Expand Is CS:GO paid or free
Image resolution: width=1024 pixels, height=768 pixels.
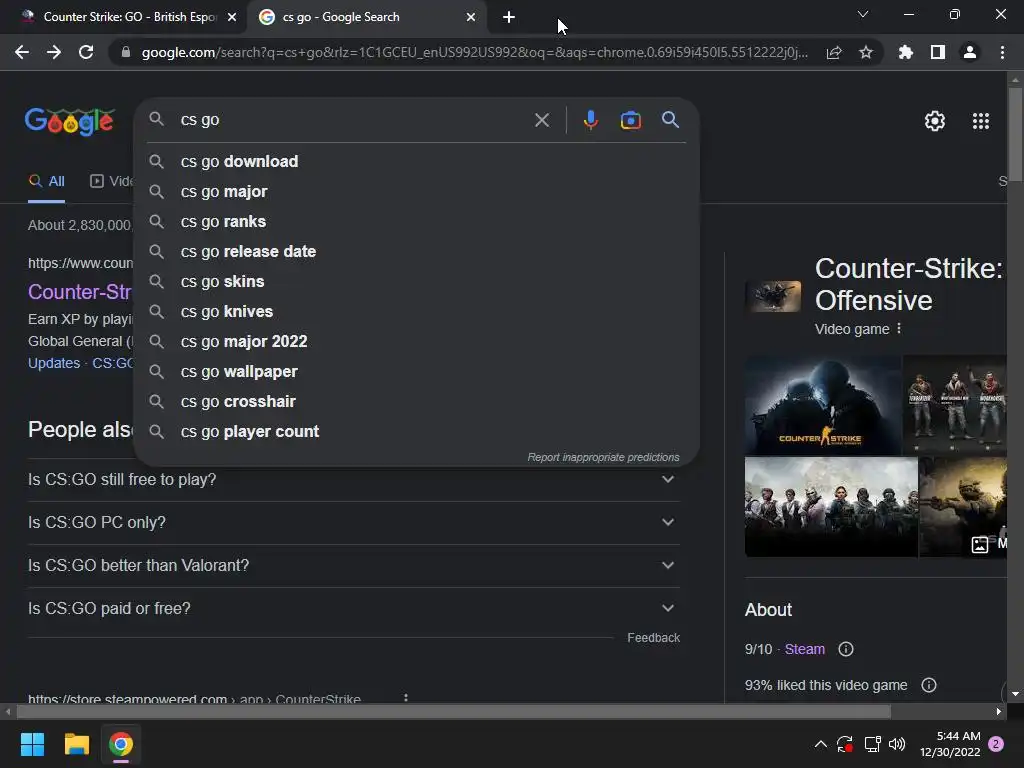click(x=353, y=609)
